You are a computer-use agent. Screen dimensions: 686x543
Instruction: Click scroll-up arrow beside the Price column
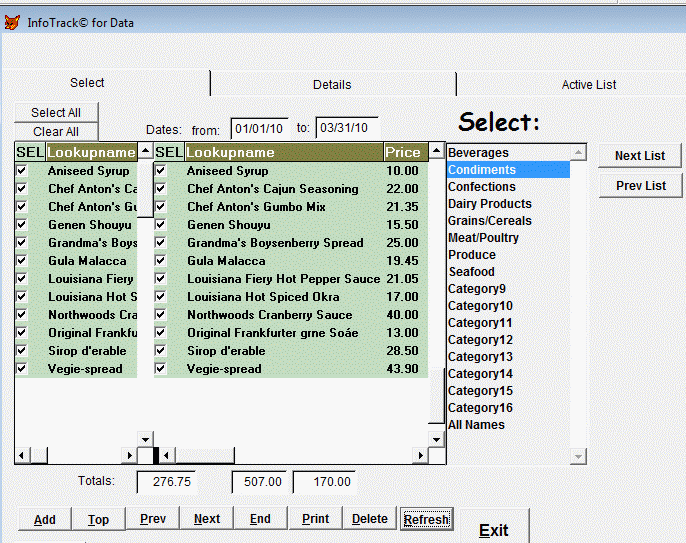point(436,152)
